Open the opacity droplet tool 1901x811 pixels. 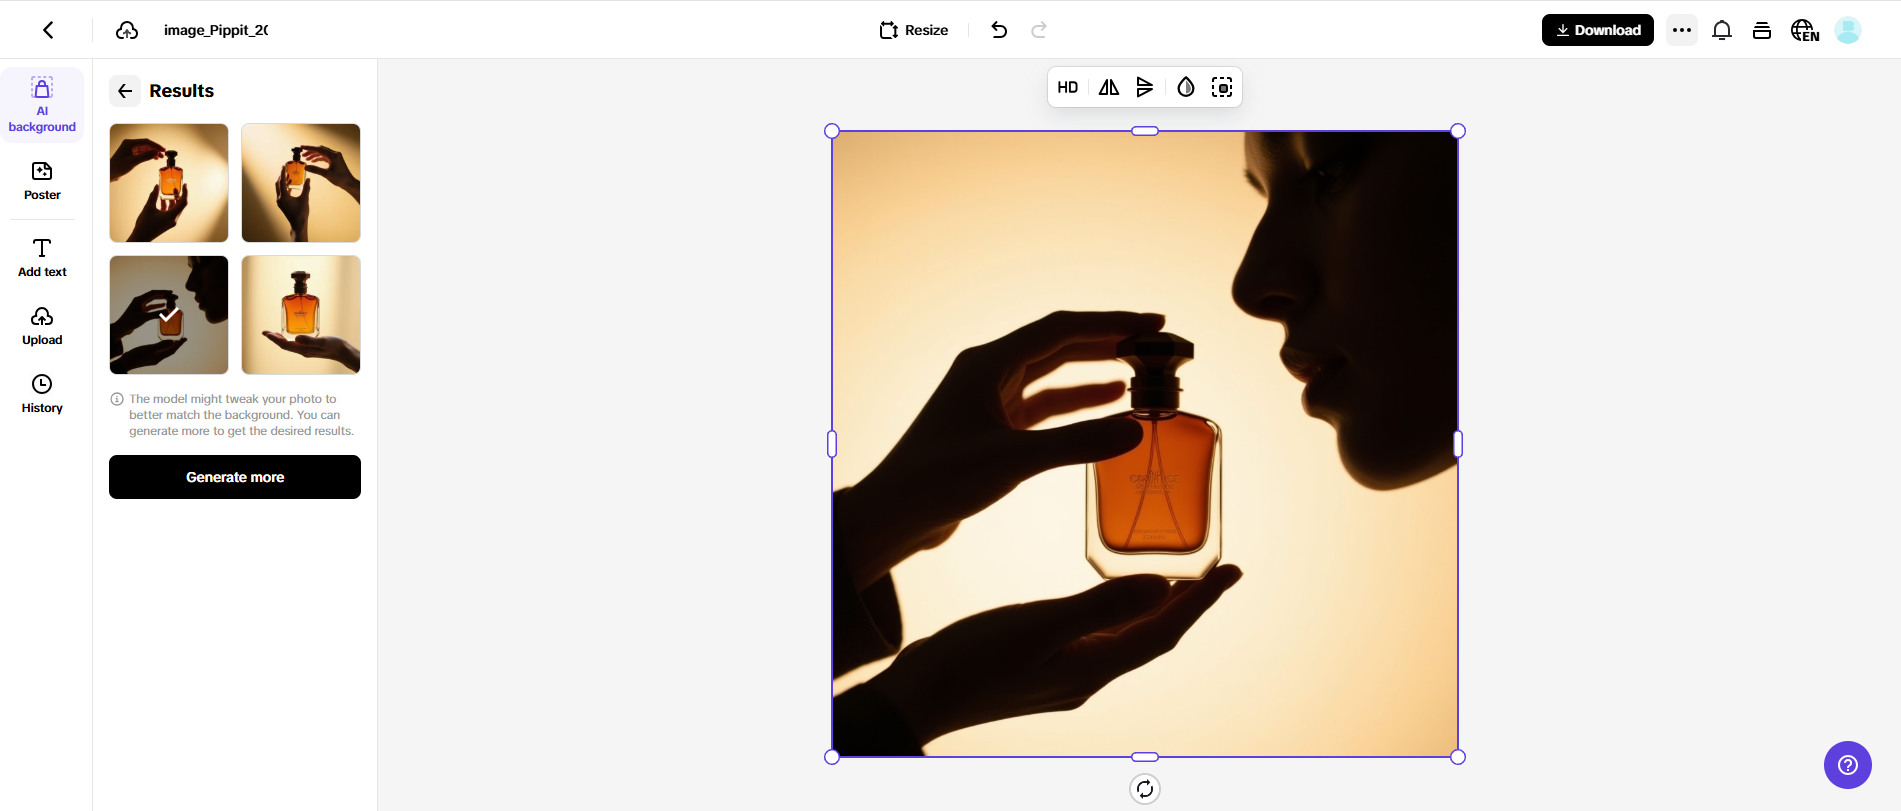tap(1185, 88)
